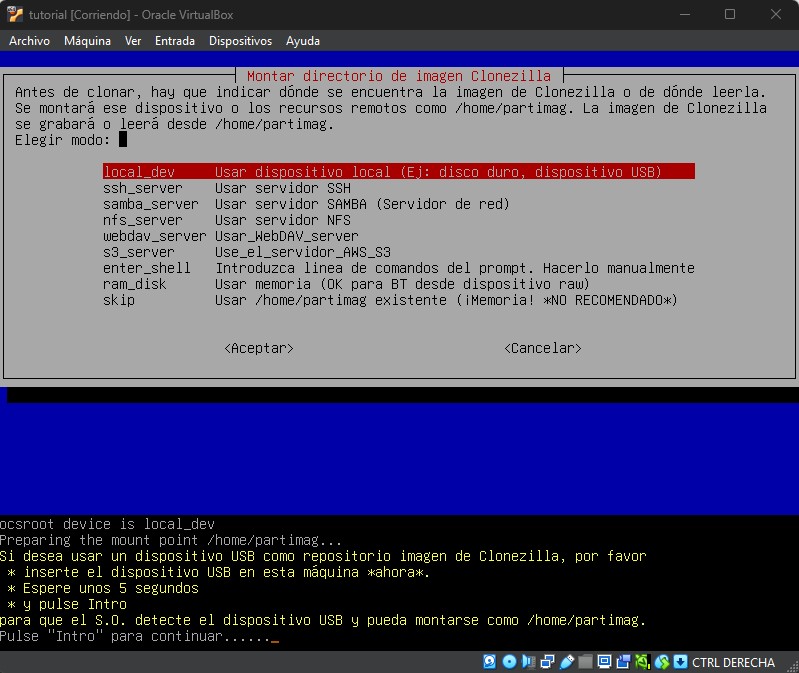Click the CPU virtualization status icon
Viewport: 799px width, 673px height.
click(x=642, y=662)
